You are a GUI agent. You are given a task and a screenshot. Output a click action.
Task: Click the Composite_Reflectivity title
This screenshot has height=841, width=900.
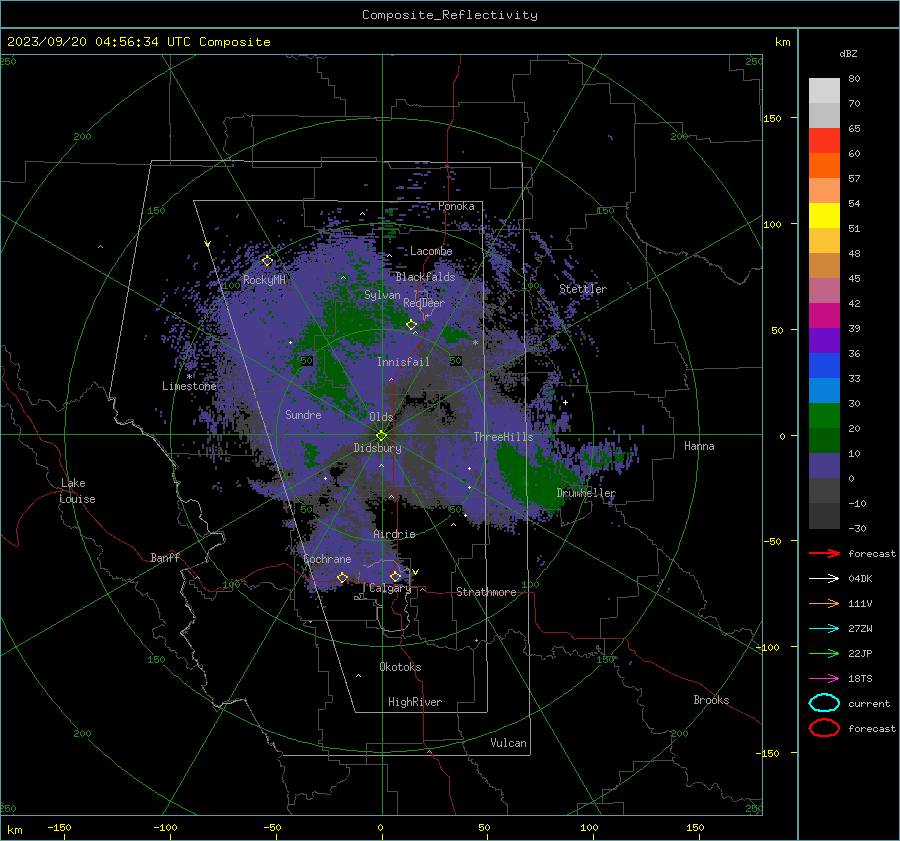click(x=450, y=15)
